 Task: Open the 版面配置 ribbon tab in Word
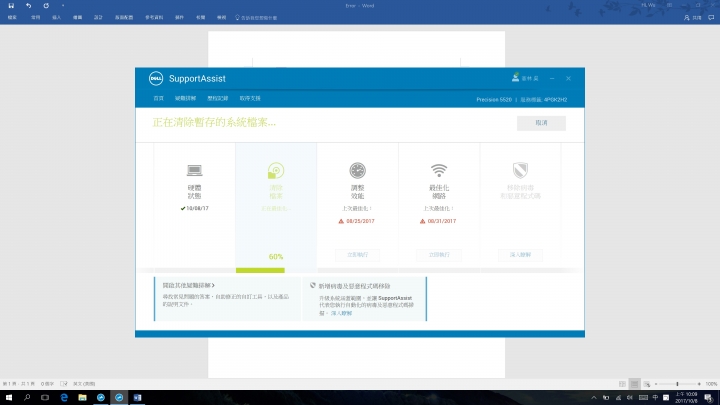pyautogui.click(x=124, y=17)
